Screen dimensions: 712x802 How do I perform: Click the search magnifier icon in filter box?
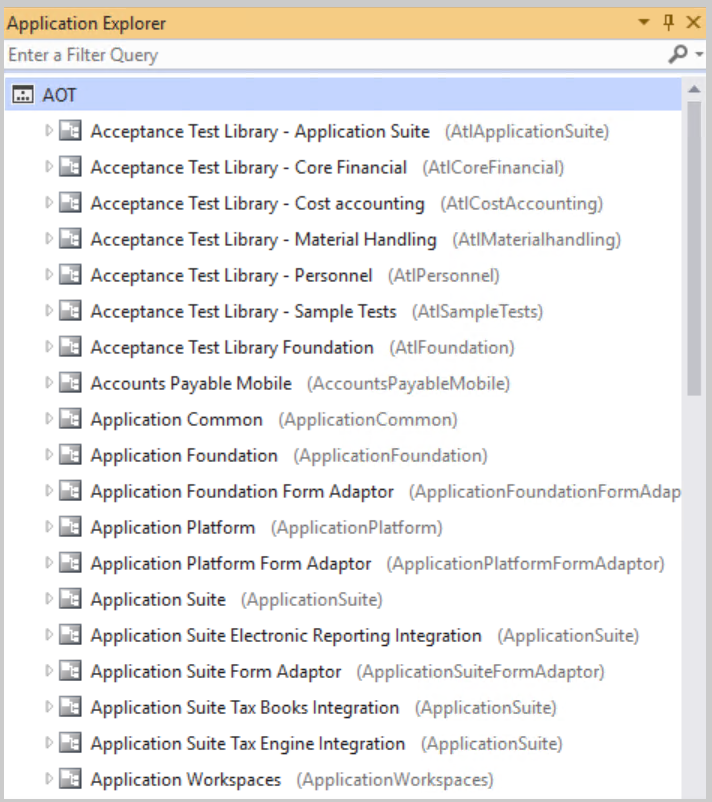(x=678, y=54)
